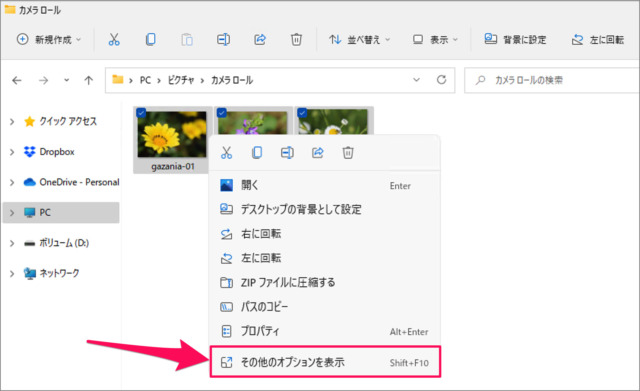The width and height of the screenshot is (640, 391).
Task: Click the folder icon in the address bar
Action: (118, 79)
